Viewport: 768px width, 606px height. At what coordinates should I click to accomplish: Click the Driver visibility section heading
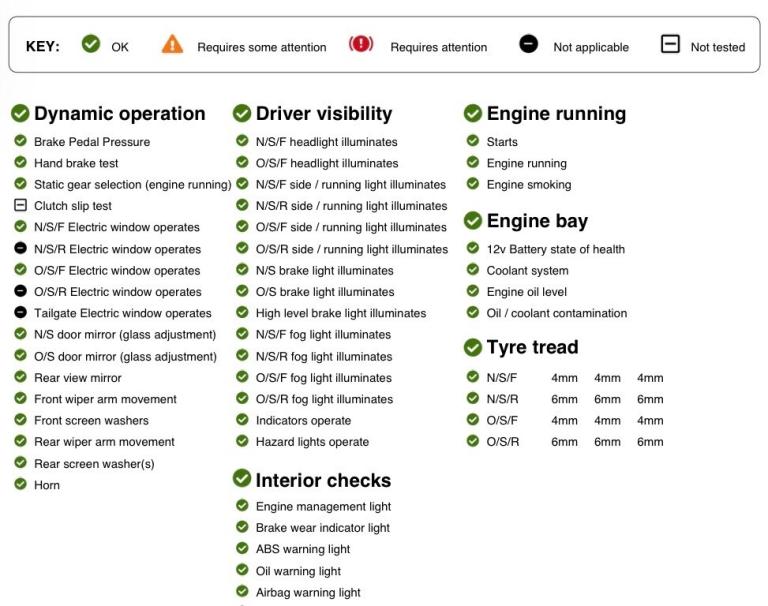coord(323,114)
